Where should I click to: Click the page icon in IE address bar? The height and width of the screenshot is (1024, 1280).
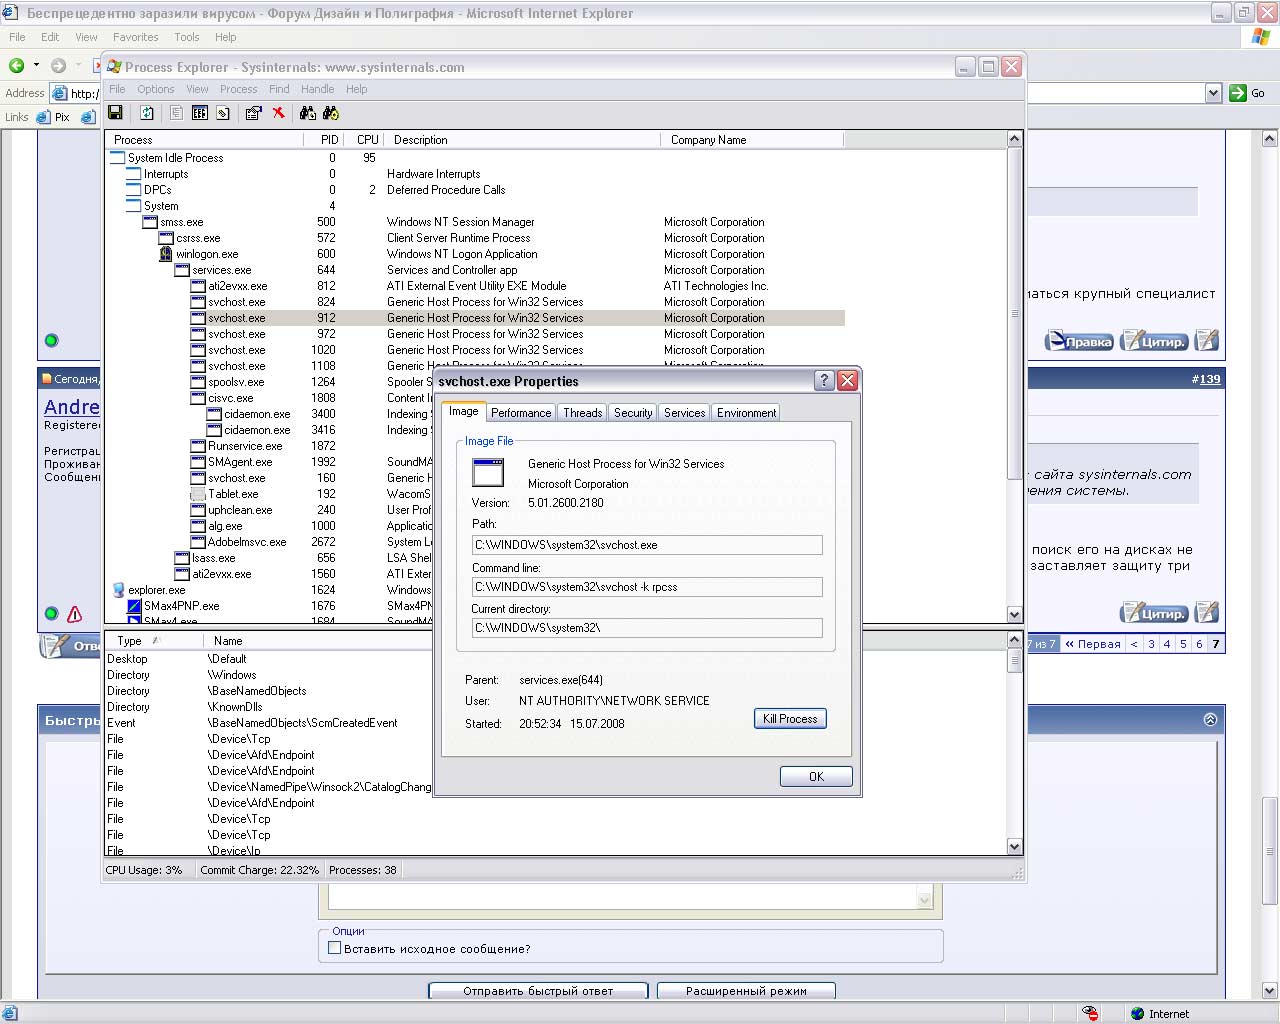click(59, 93)
